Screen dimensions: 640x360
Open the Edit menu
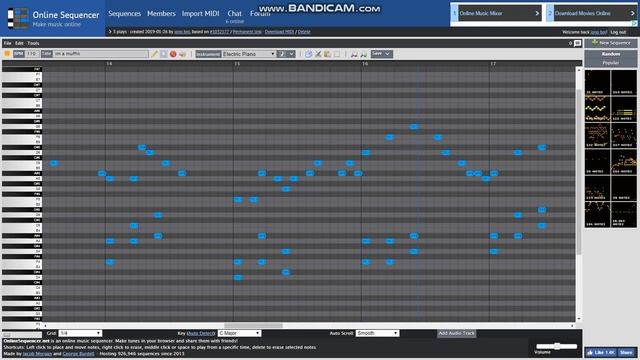pyautogui.click(x=19, y=43)
